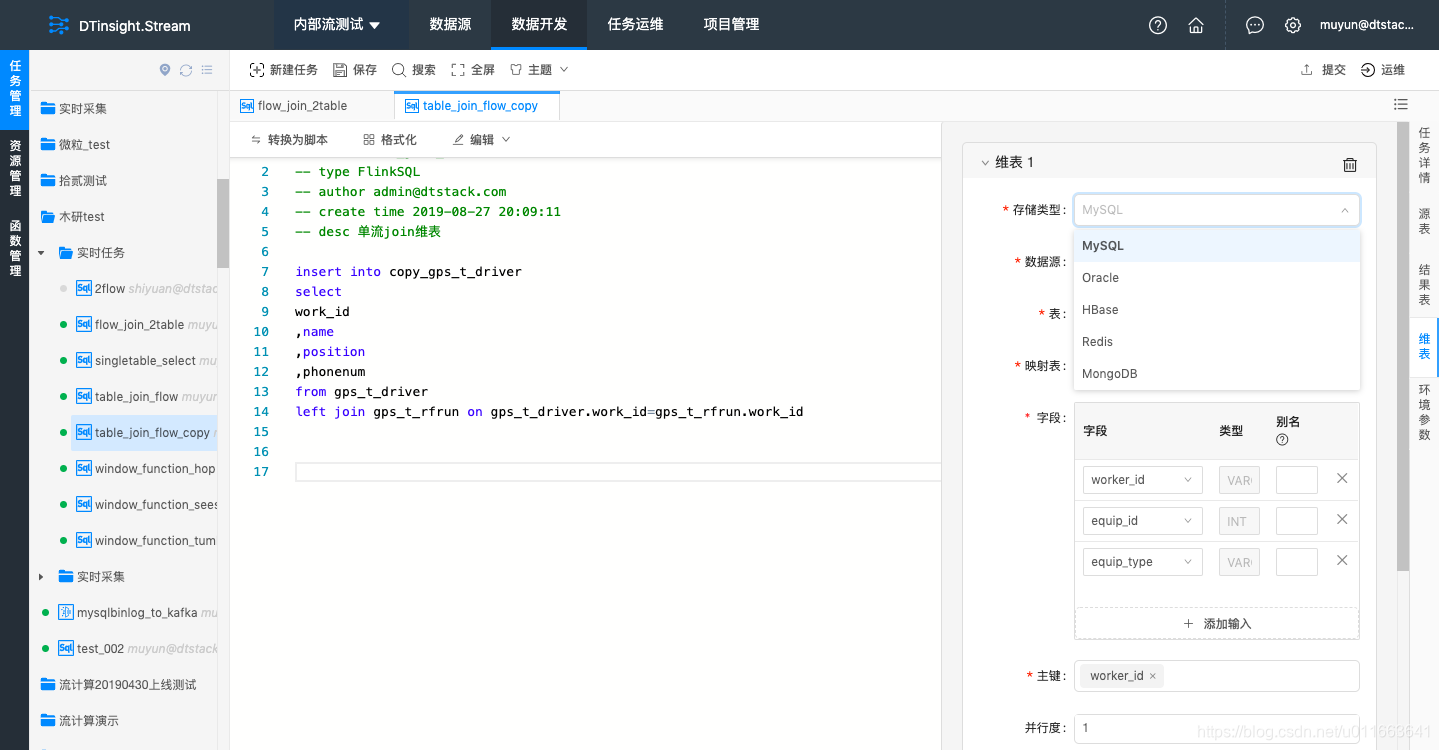This screenshot has height=750, width=1439.
Task: Click 格式化 to format SQL
Action: (390, 140)
